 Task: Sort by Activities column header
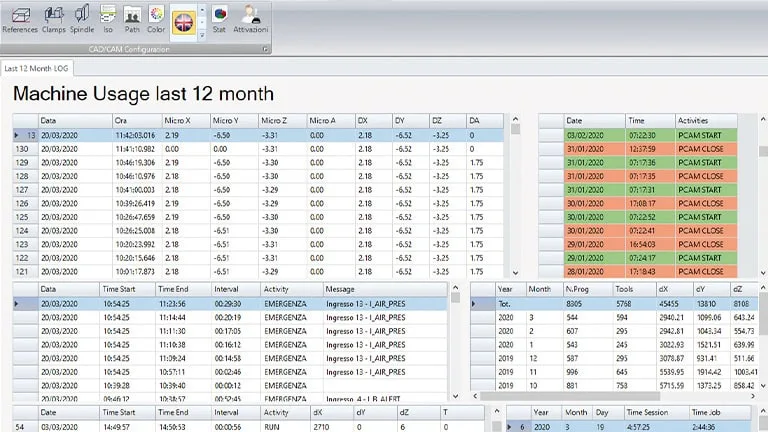pos(706,120)
